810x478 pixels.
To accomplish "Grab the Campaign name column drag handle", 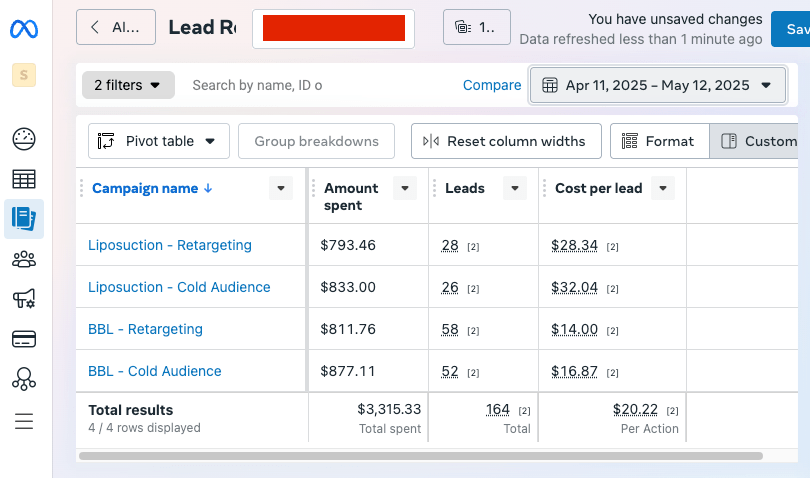I will point(82,188).
